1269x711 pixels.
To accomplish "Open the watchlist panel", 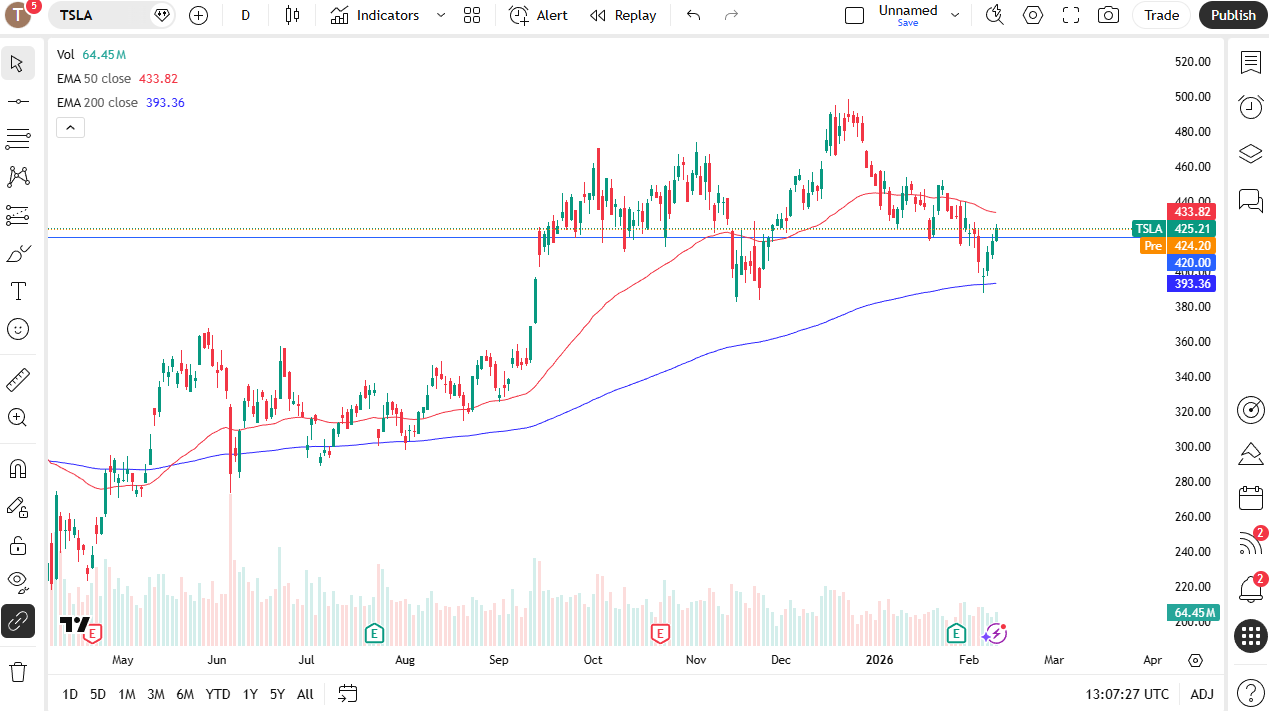I will (1250, 63).
